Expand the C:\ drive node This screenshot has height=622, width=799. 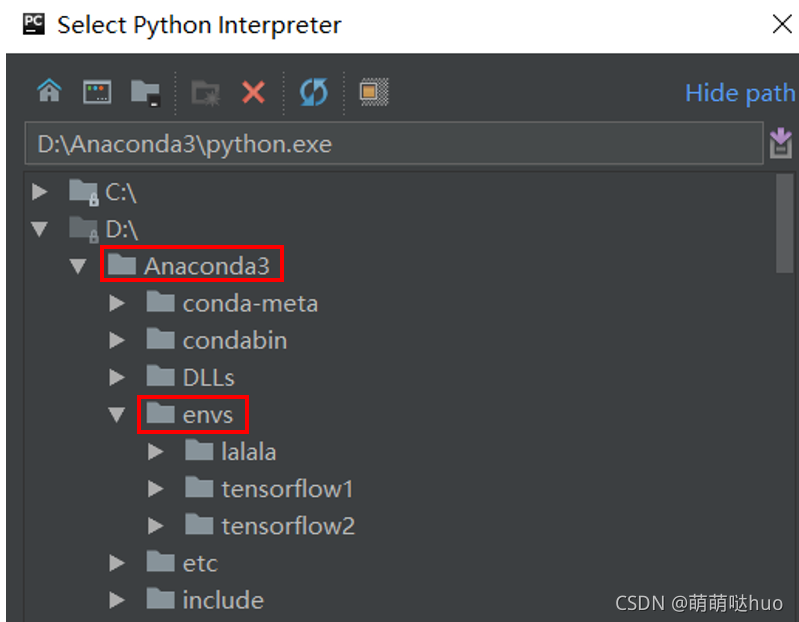(40, 192)
